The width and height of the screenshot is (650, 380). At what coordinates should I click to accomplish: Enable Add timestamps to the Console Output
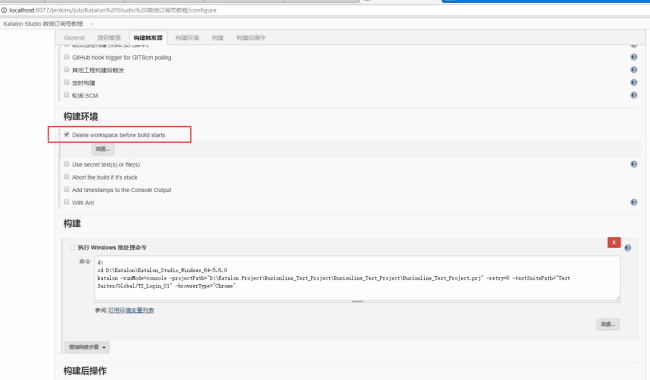67,189
